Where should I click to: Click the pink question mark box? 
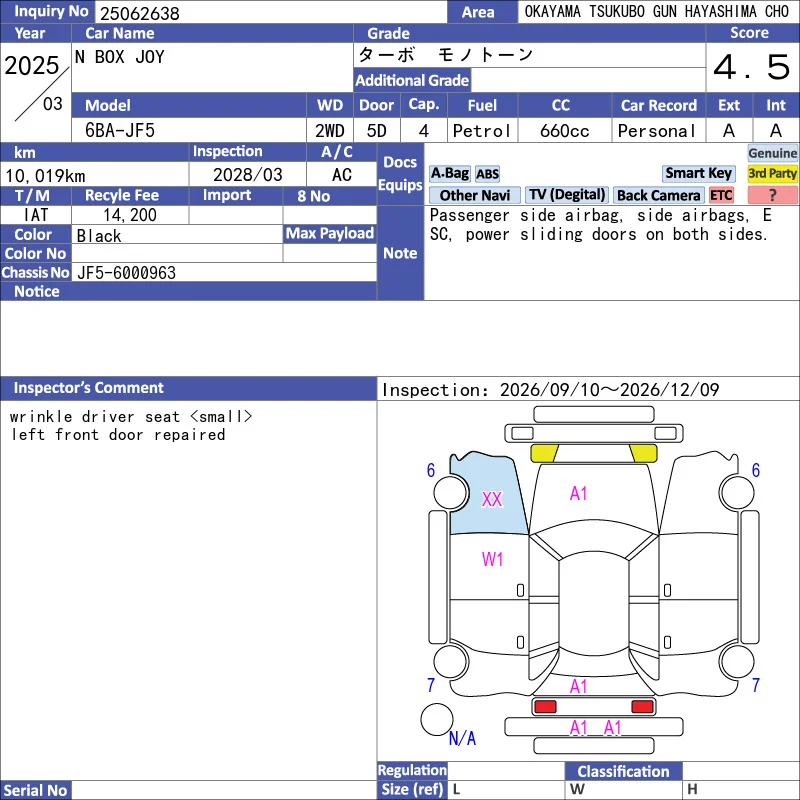(x=772, y=195)
